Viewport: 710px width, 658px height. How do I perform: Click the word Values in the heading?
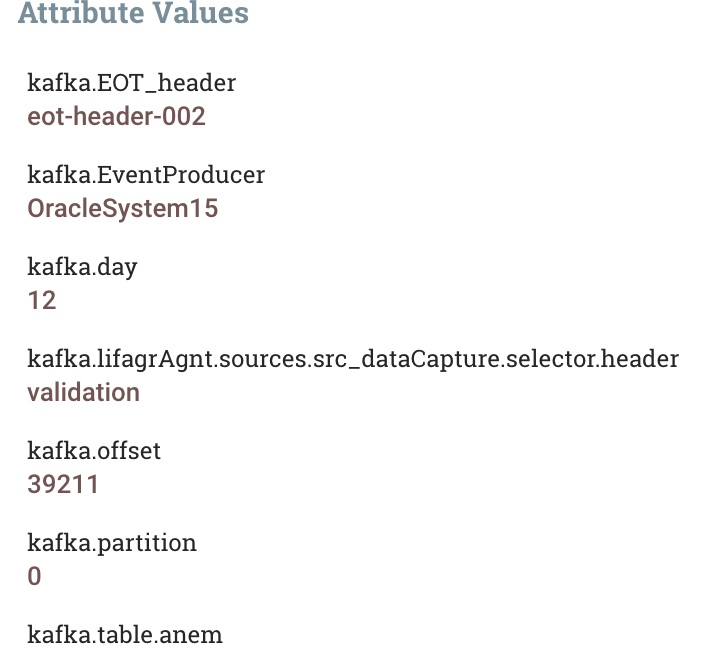(x=200, y=12)
